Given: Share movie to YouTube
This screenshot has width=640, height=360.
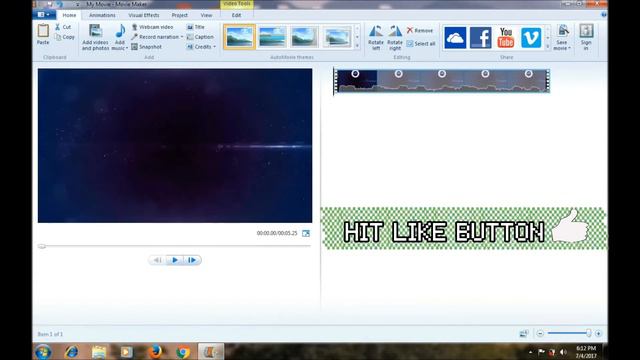Looking at the screenshot, I should 506,38.
